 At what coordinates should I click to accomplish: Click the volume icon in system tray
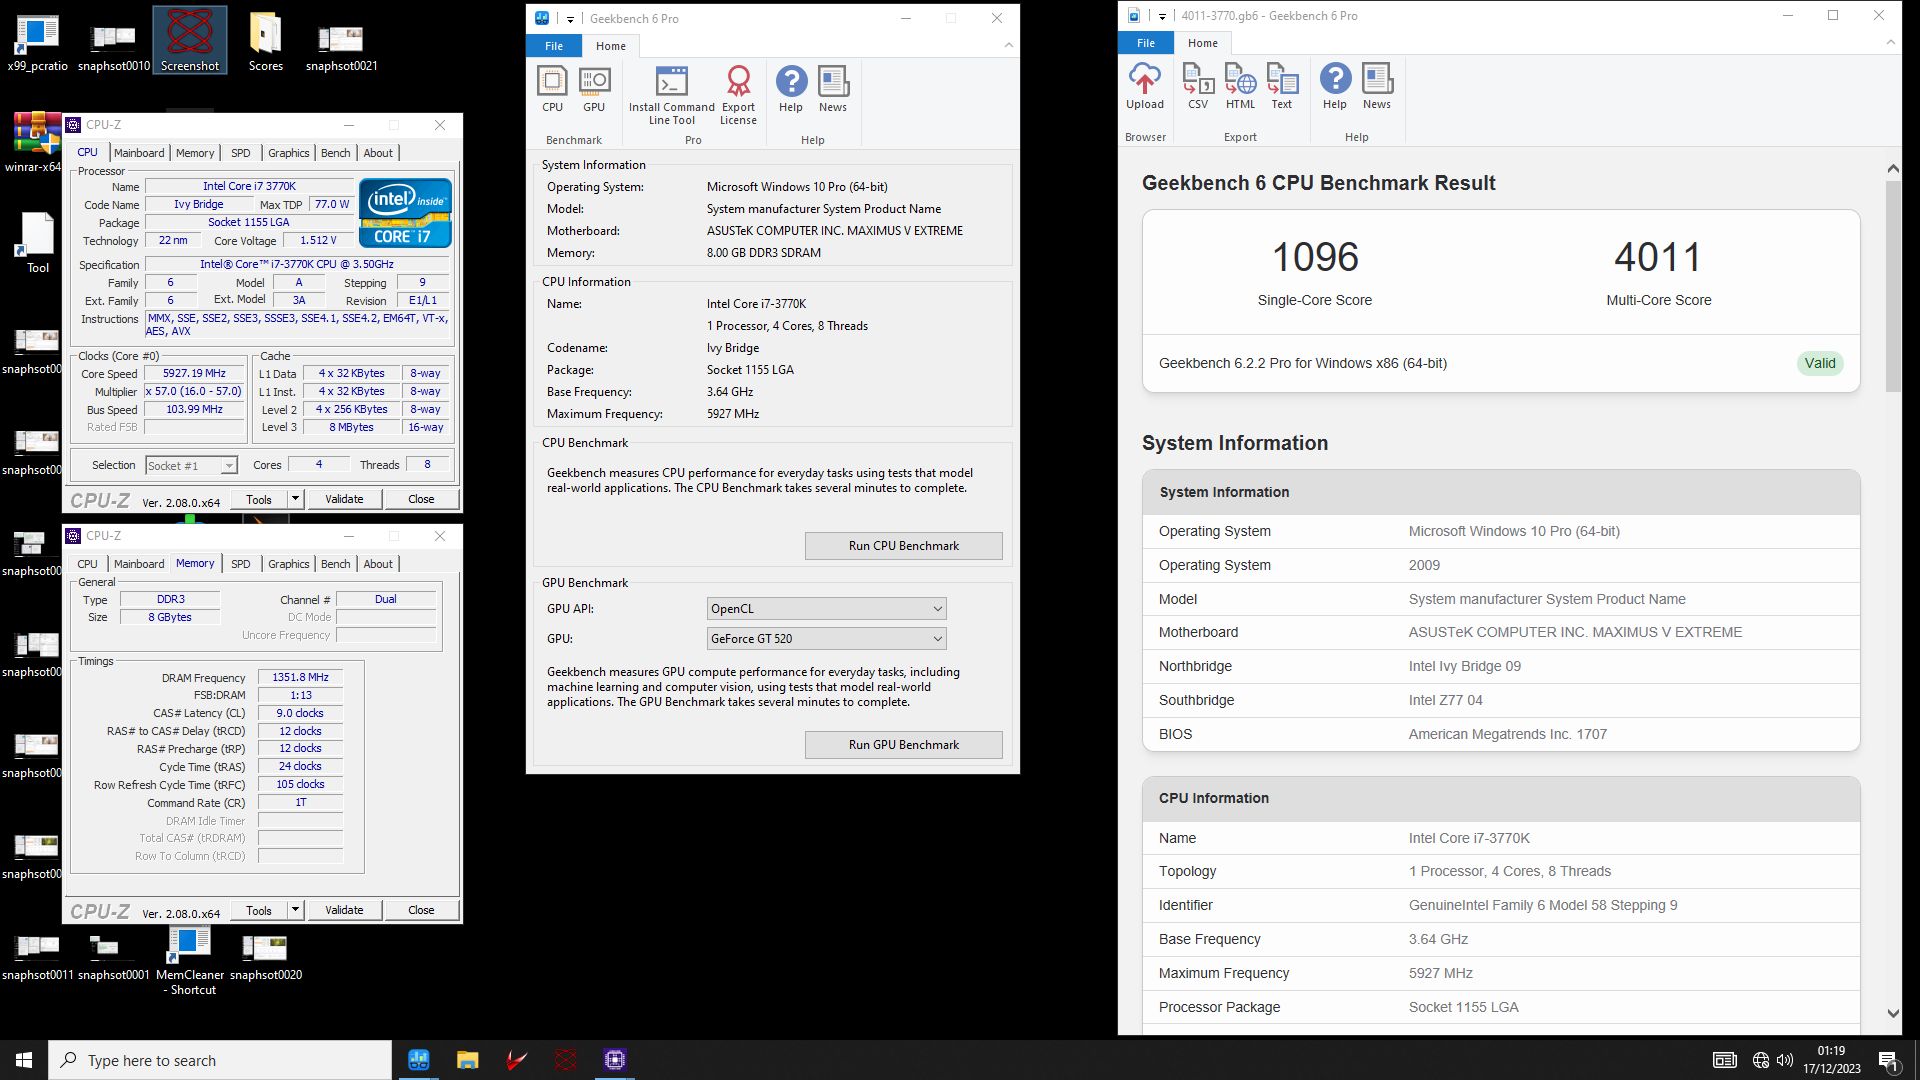point(1785,1060)
